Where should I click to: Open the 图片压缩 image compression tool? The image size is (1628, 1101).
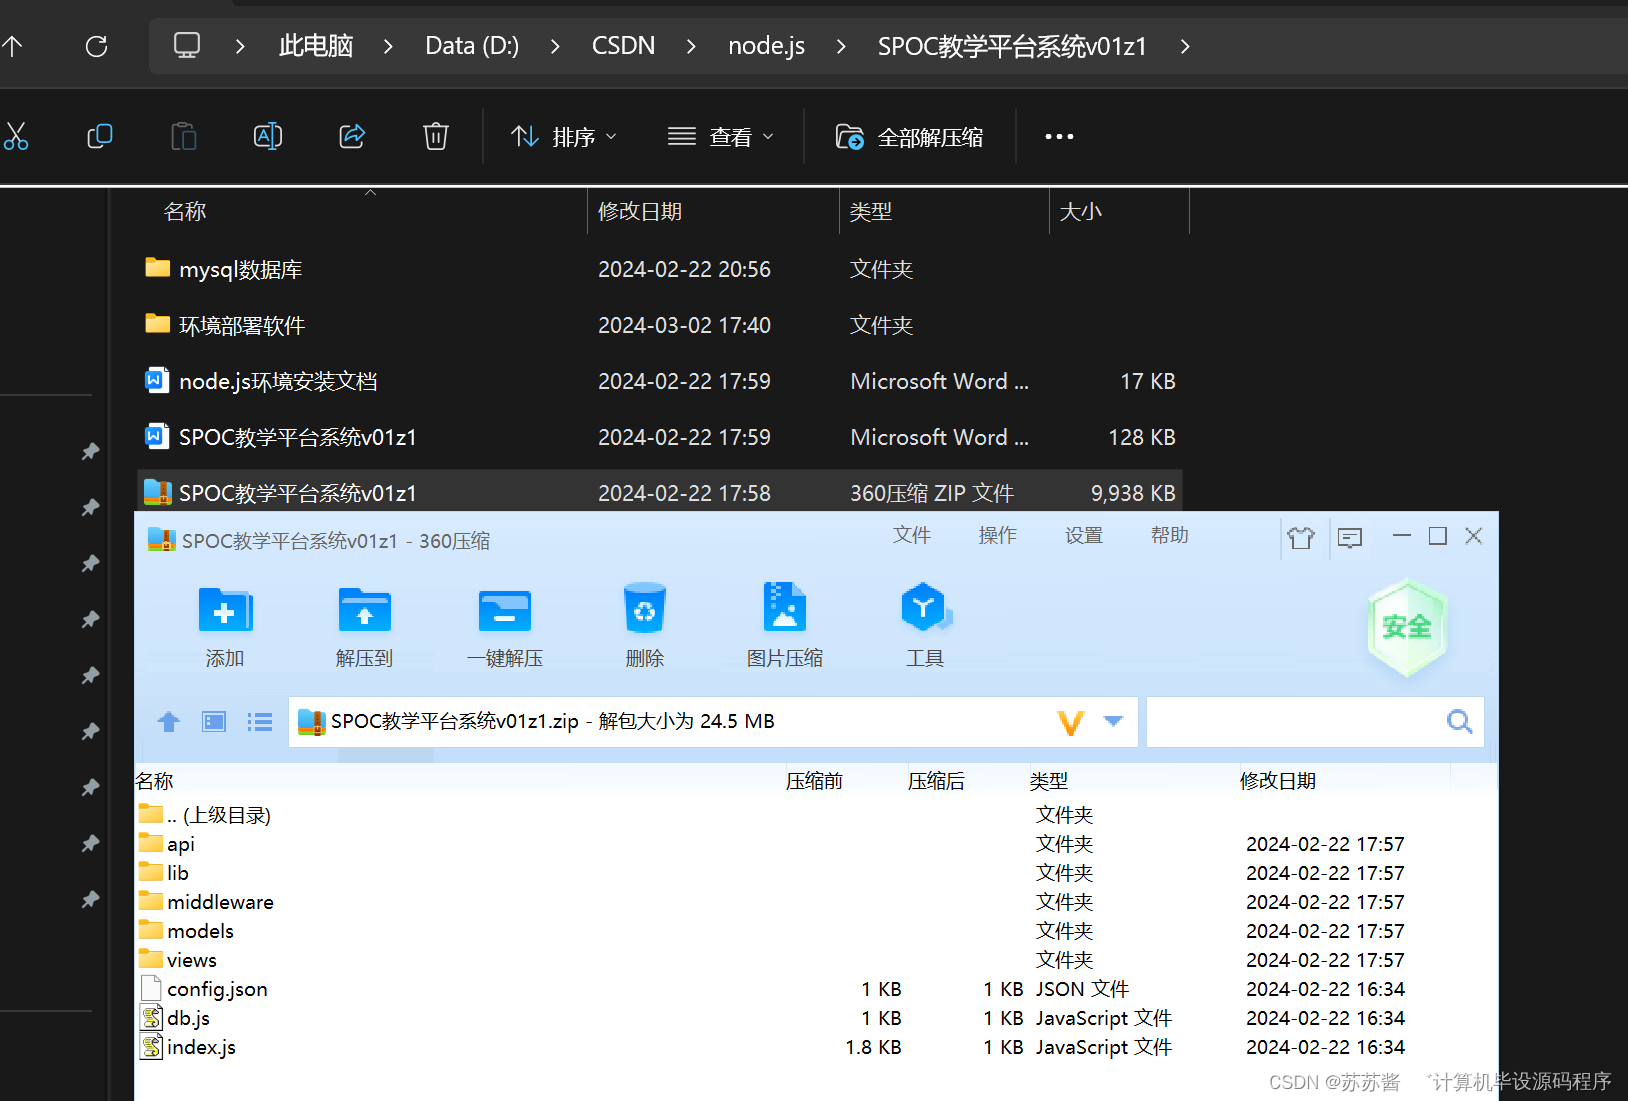[784, 623]
